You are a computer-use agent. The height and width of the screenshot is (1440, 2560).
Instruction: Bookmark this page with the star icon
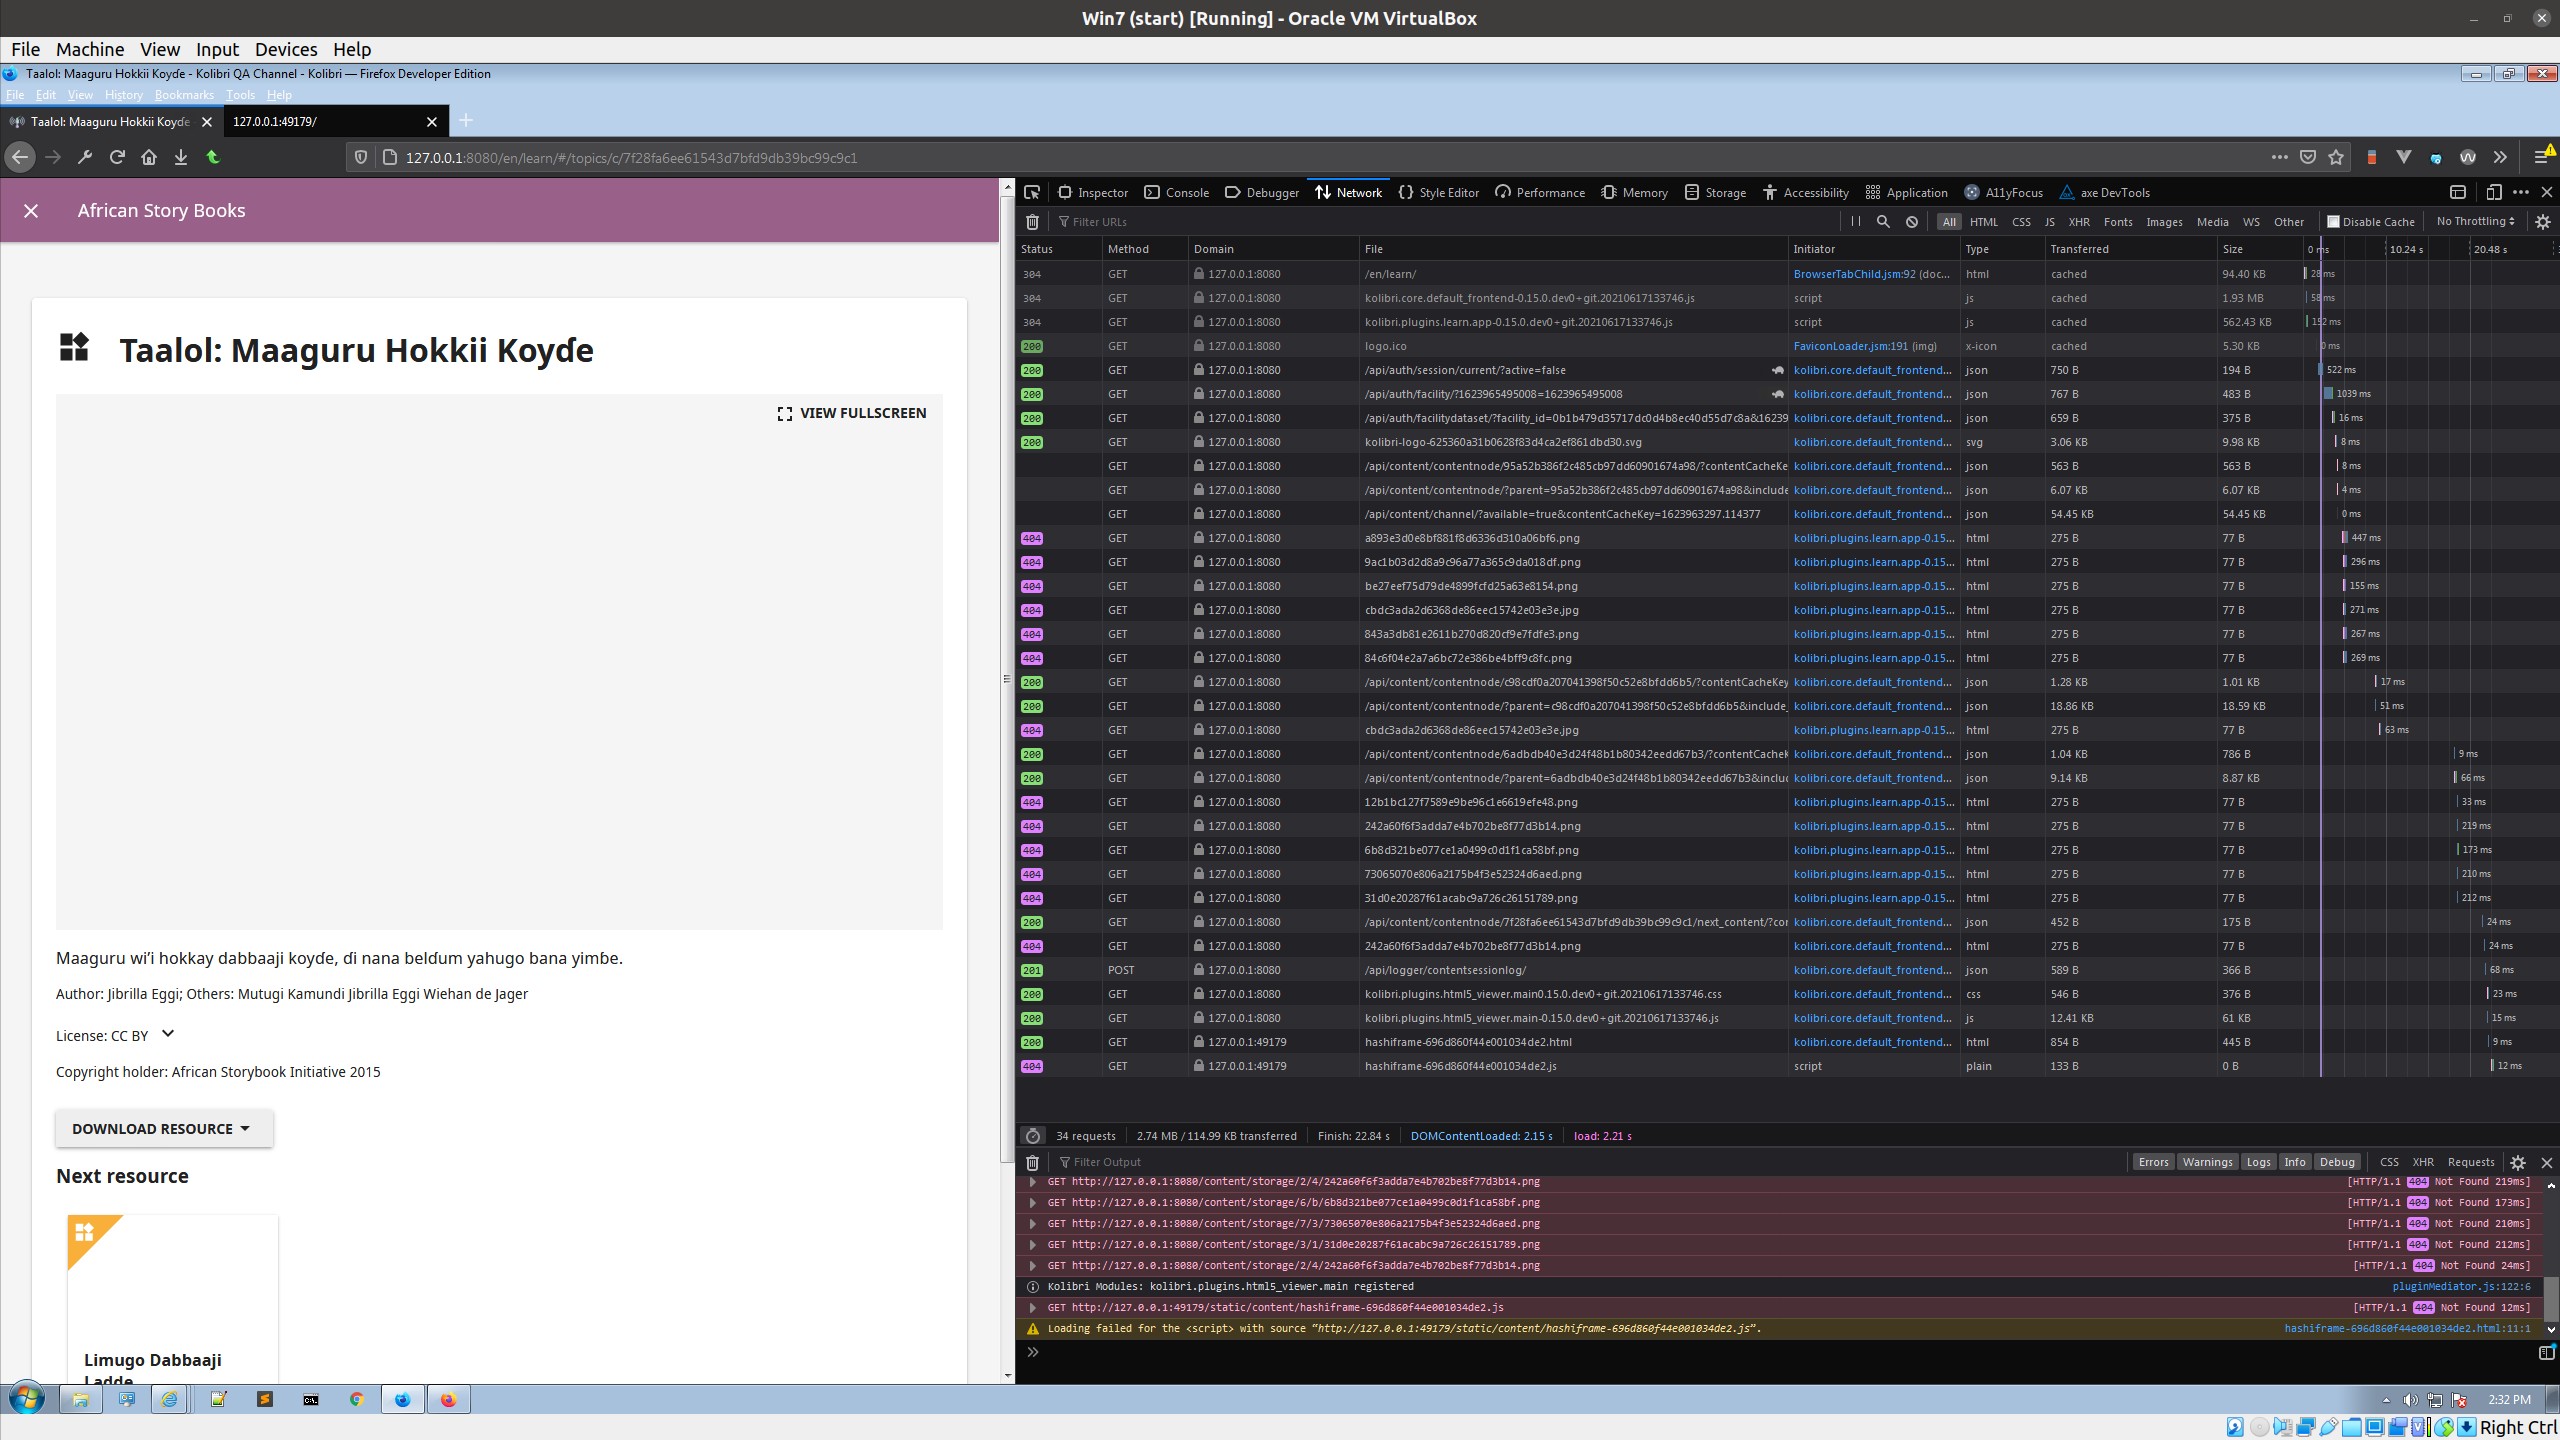(x=2336, y=157)
